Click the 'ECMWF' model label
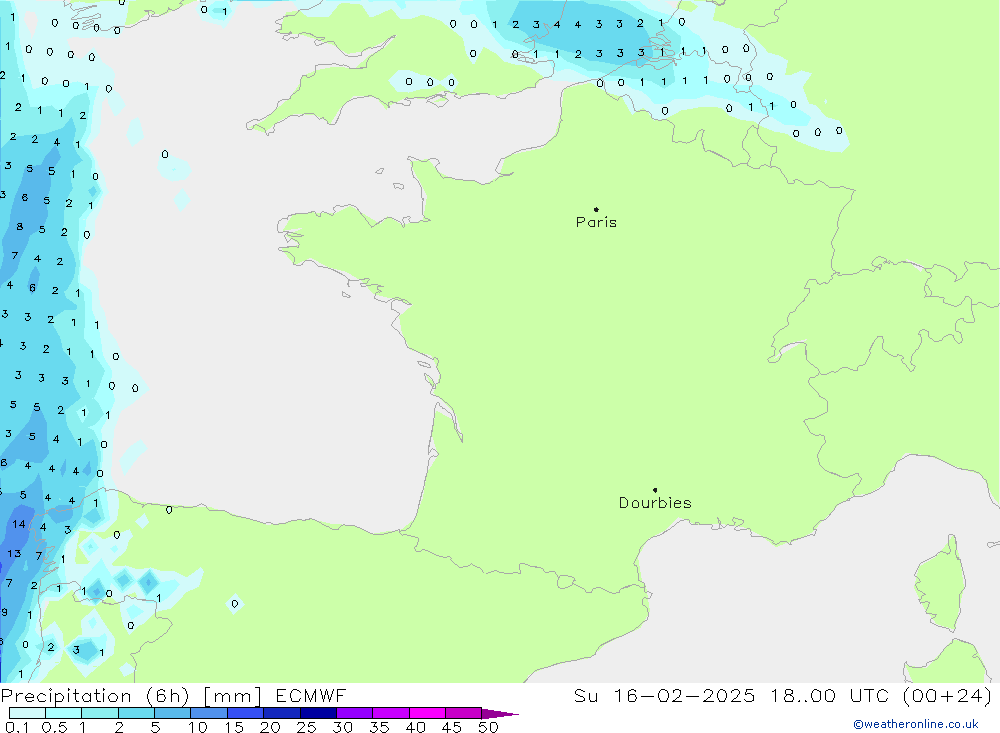Image resolution: width=1000 pixels, height=733 pixels. (311, 696)
